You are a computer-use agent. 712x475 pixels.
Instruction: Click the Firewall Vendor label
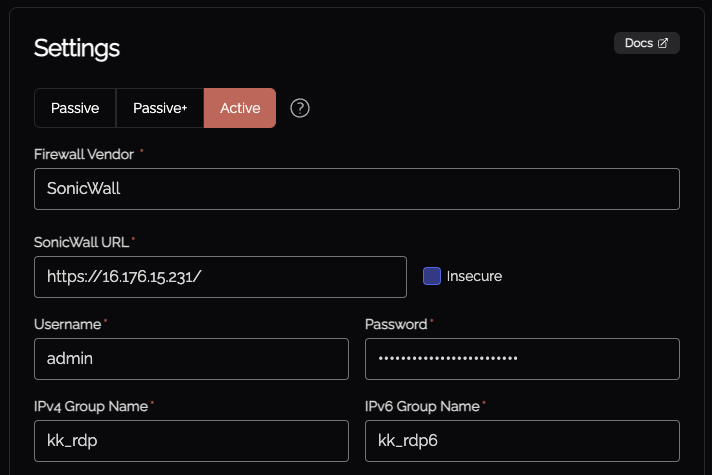coord(84,153)
